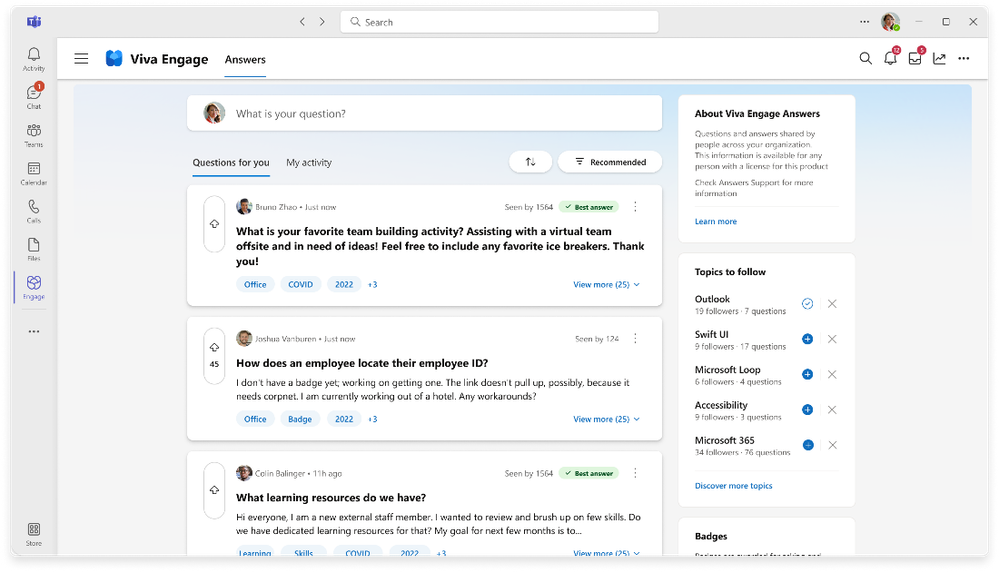Follow the Microsoft Loop topic
Image resolution: width=999 pixels, height=572 pixels.
click(x=807, y=375)
